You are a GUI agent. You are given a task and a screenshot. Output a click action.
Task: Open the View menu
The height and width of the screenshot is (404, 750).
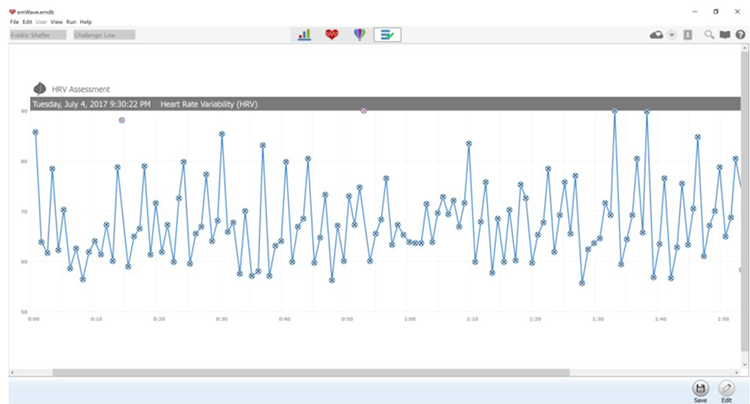point(55,21)
